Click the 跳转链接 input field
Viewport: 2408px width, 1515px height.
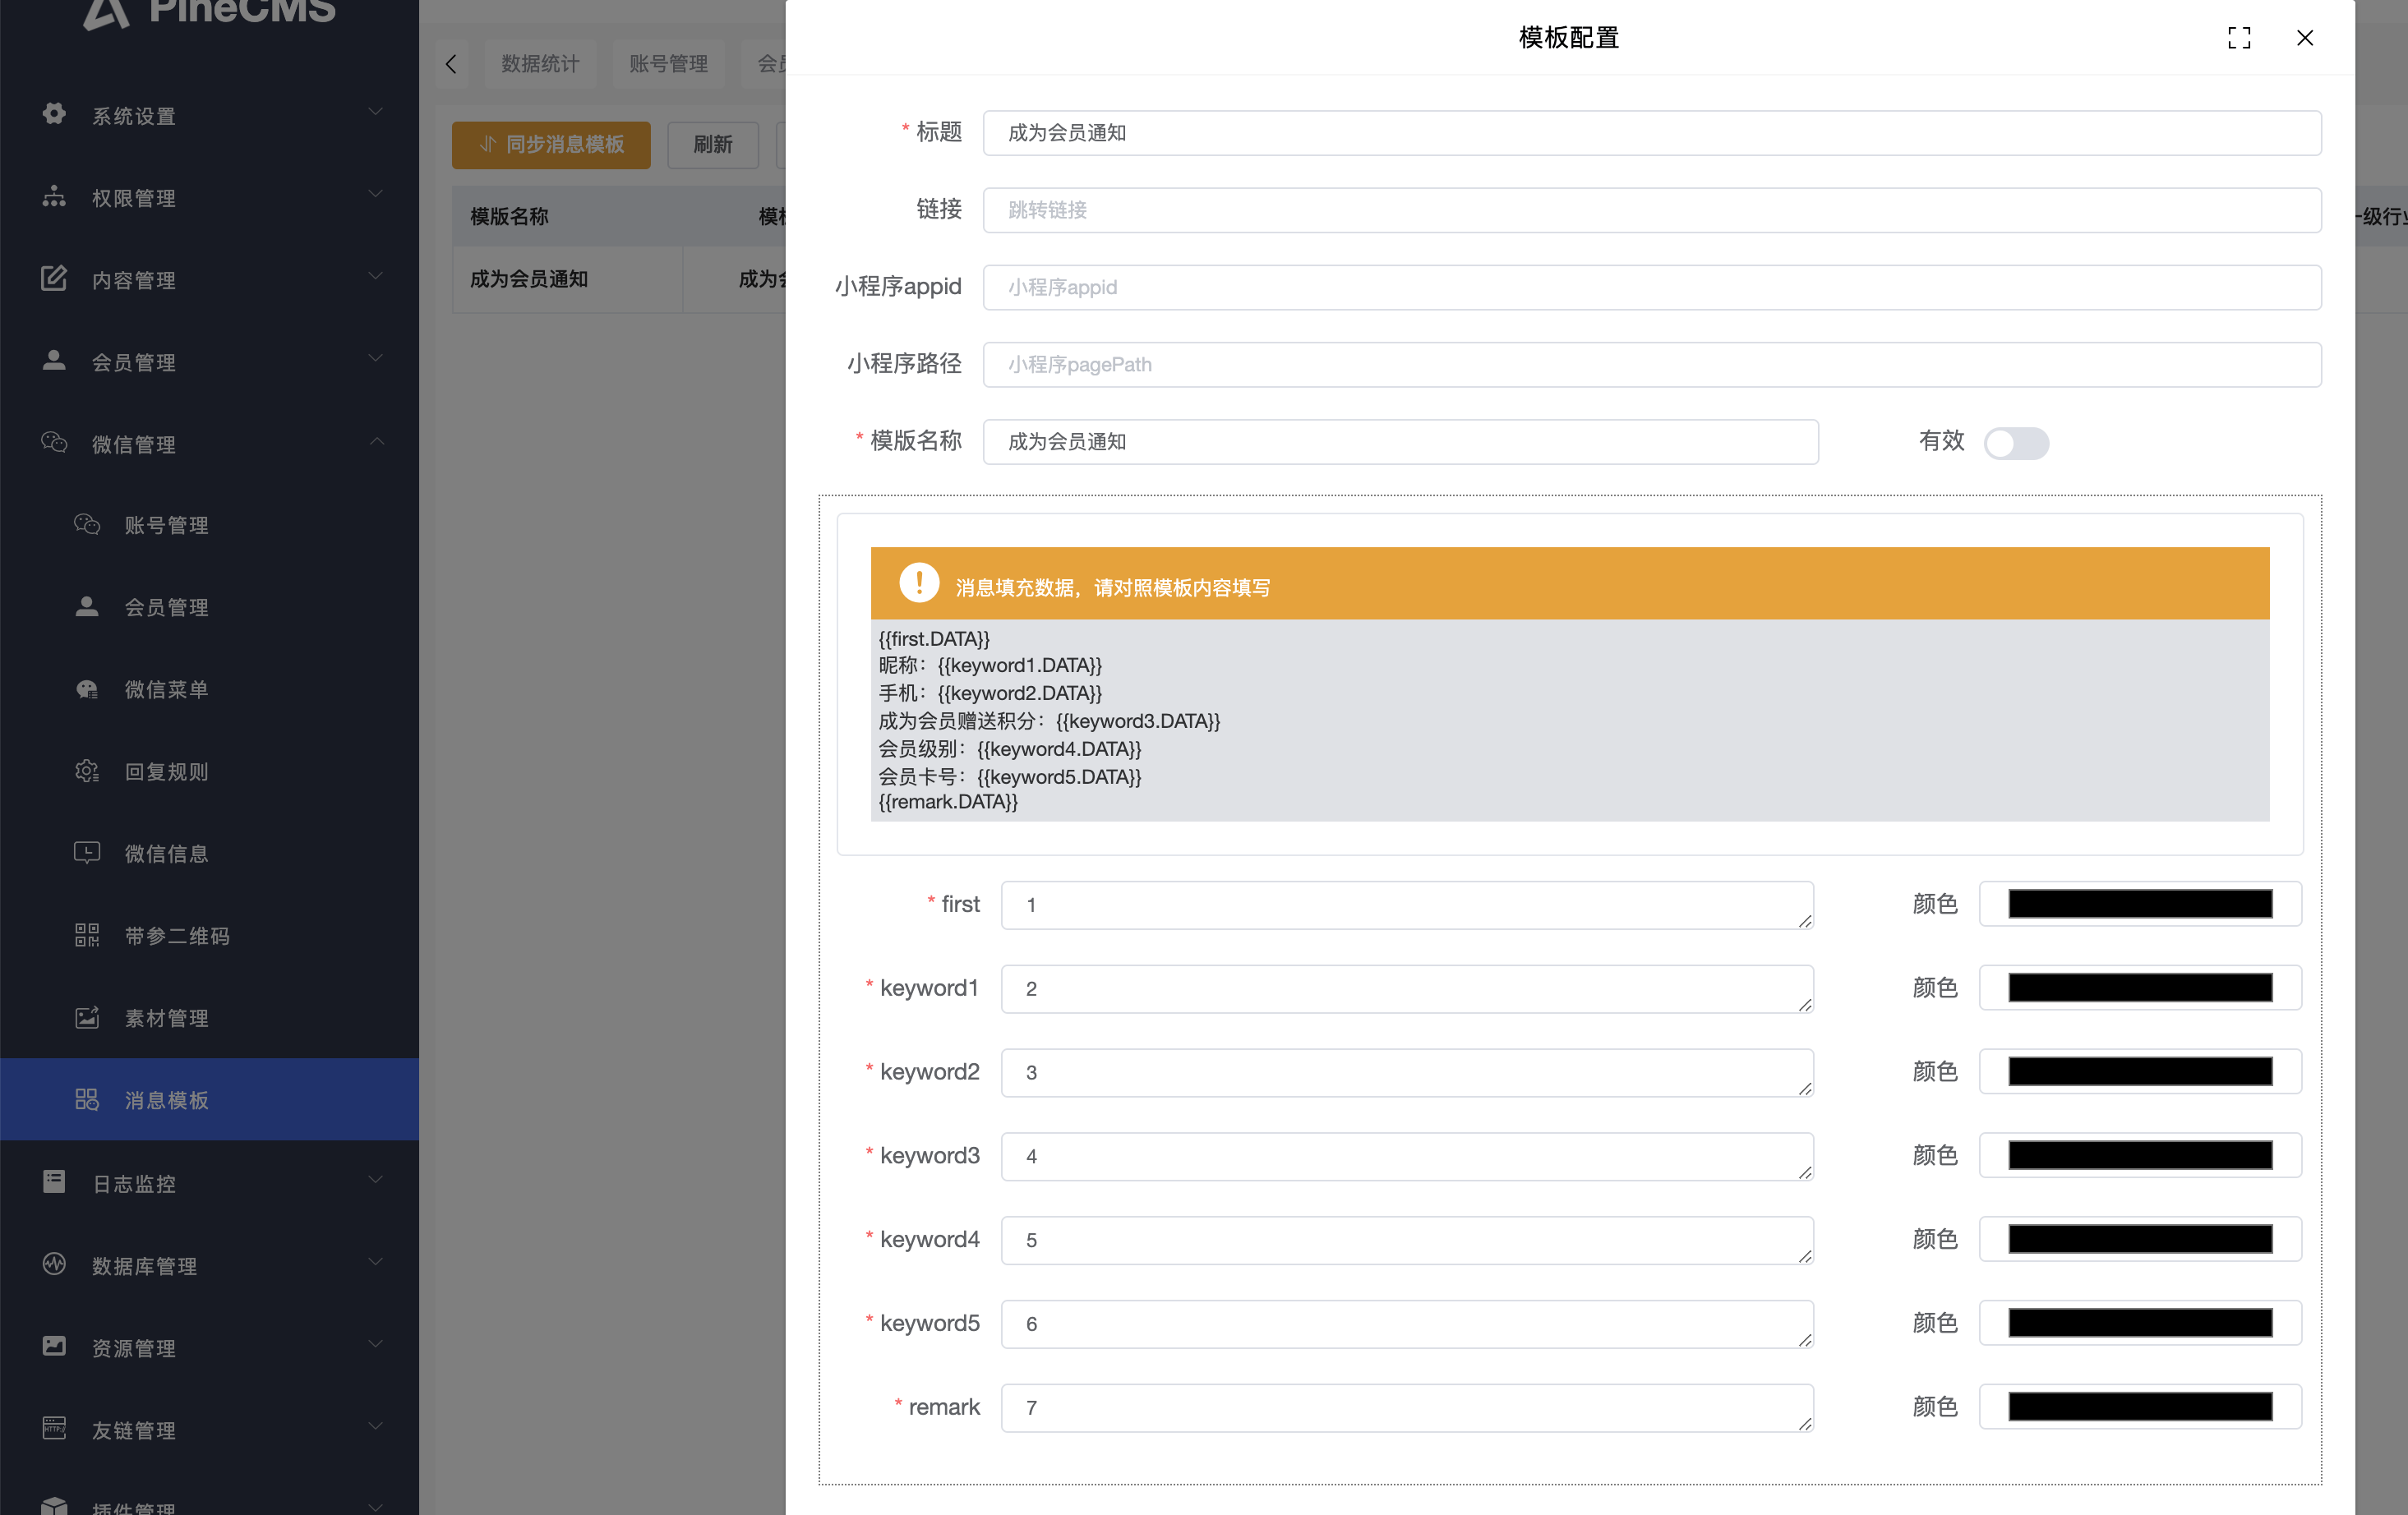[x=1650, y=210]
